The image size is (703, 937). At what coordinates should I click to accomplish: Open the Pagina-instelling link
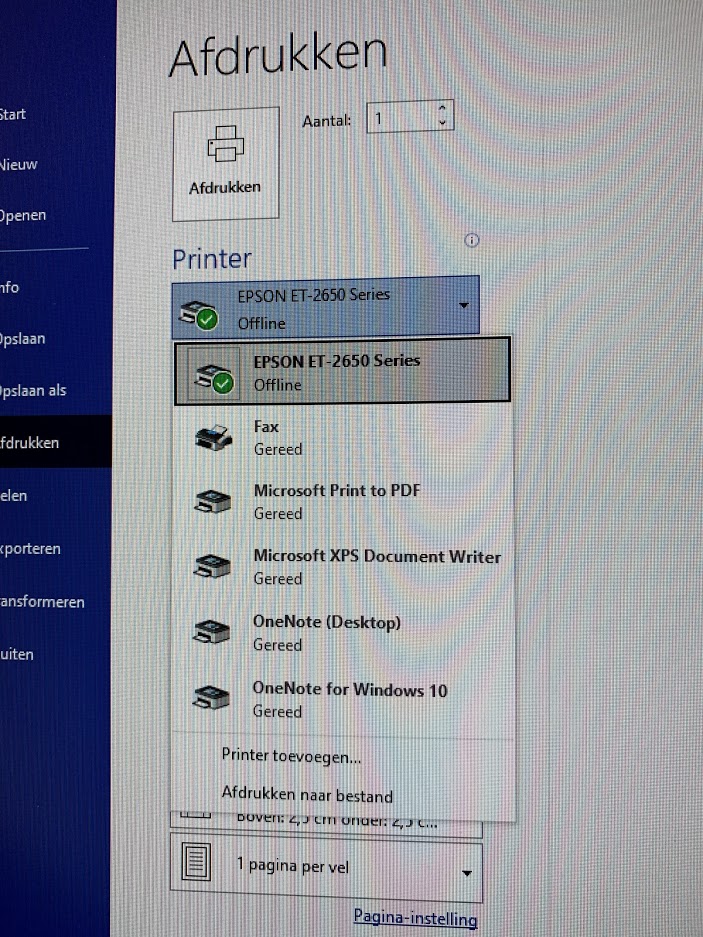coord(415,919)
